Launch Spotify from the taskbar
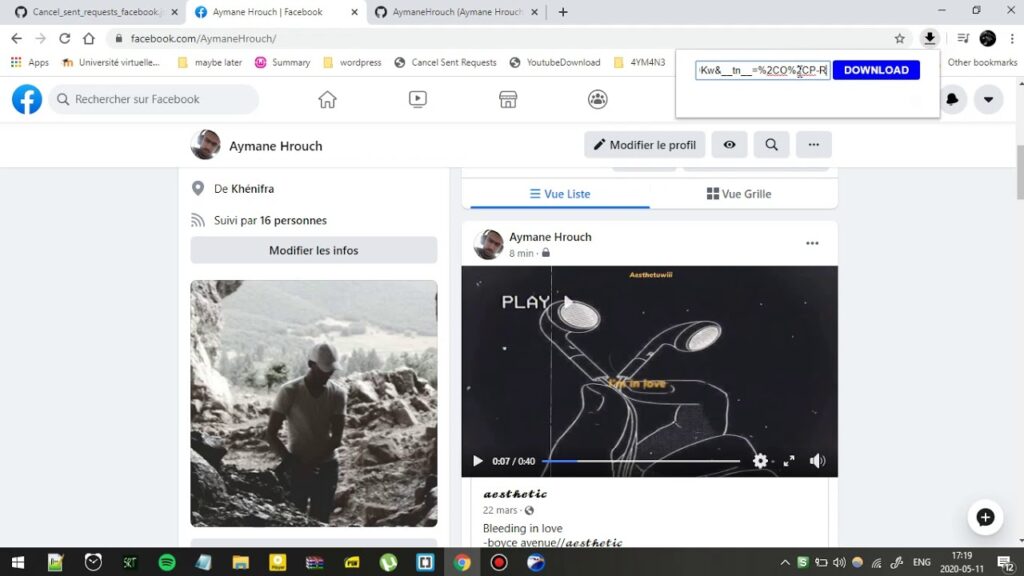 tap(167, 562)
